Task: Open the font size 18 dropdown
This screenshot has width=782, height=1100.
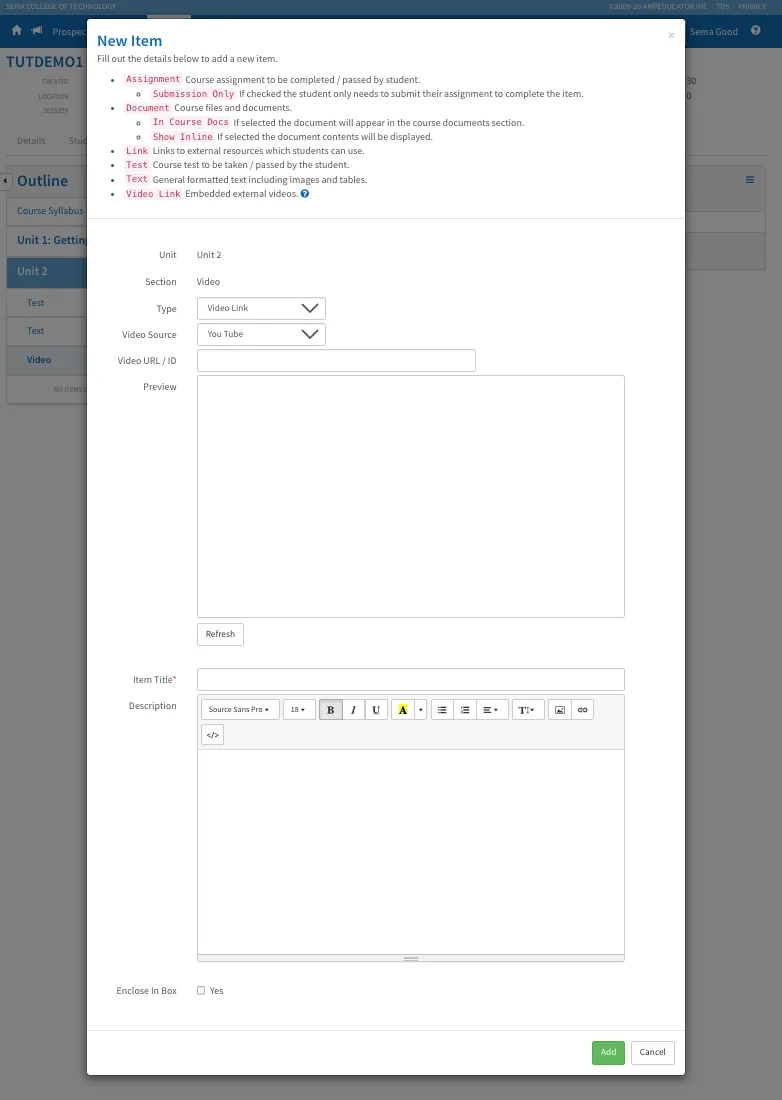Action: coord(299,710)
